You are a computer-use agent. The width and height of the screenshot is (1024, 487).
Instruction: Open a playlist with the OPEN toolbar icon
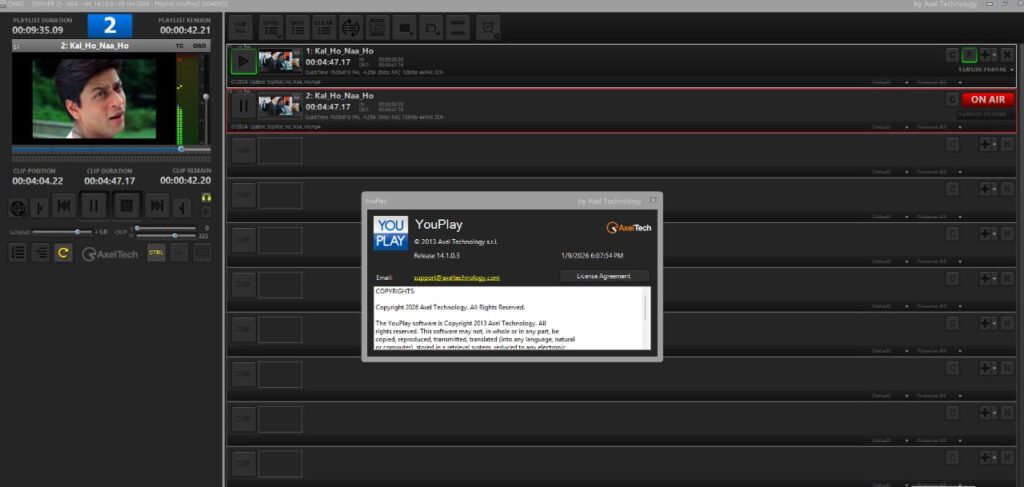click(x=271, y=28)
